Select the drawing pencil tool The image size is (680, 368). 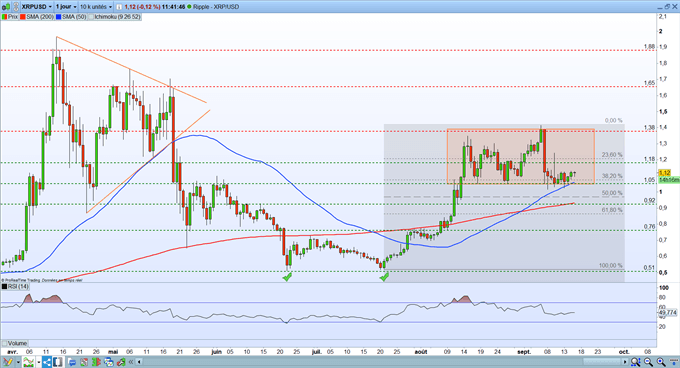[x=8, y=362]
